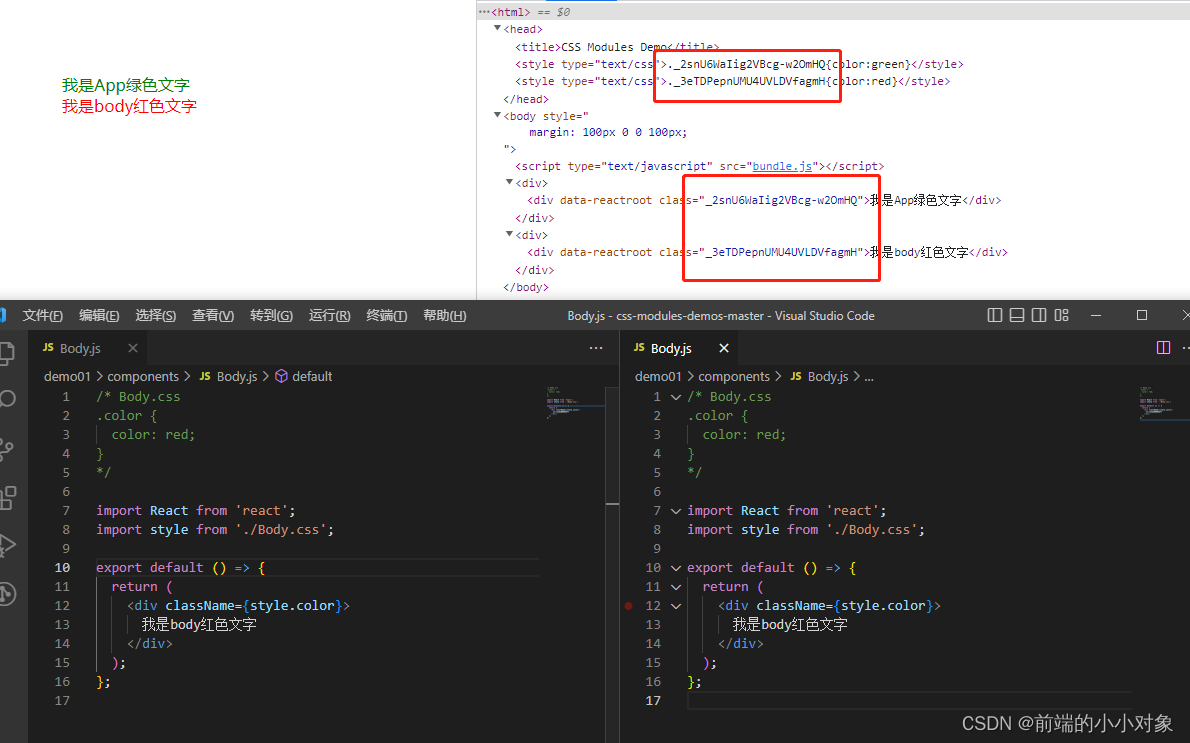Fold the div element at right line 12
Image resolution: width=1190 pixels, height=743 pixels.
tap(675, 606)
